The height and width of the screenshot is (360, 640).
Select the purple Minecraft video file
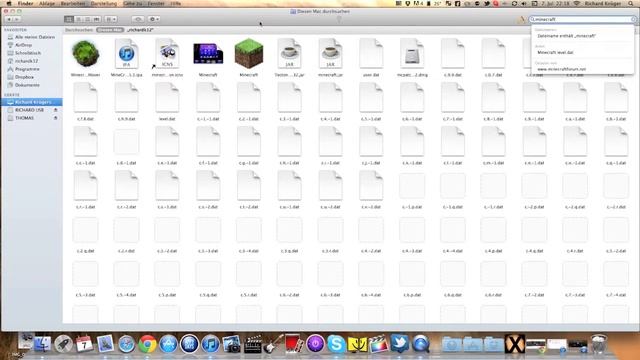pyautogui.click(x=208, y=54)
